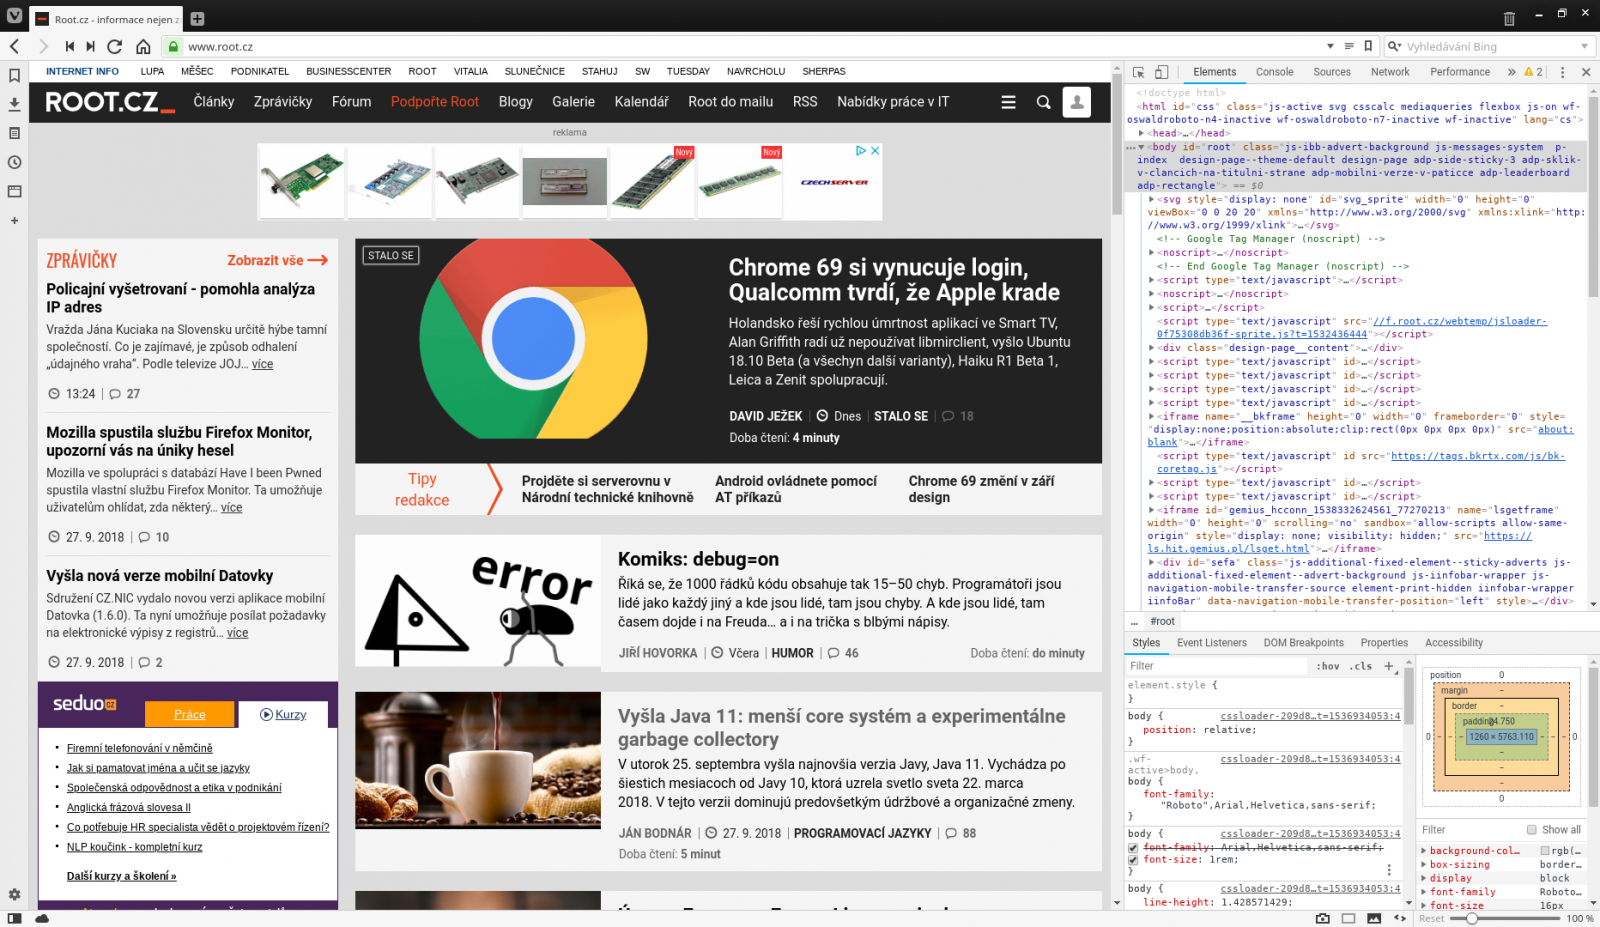Open the Vivaldi sync cloud status
This screenshot has width=1600, height=927.
(42, 918)
